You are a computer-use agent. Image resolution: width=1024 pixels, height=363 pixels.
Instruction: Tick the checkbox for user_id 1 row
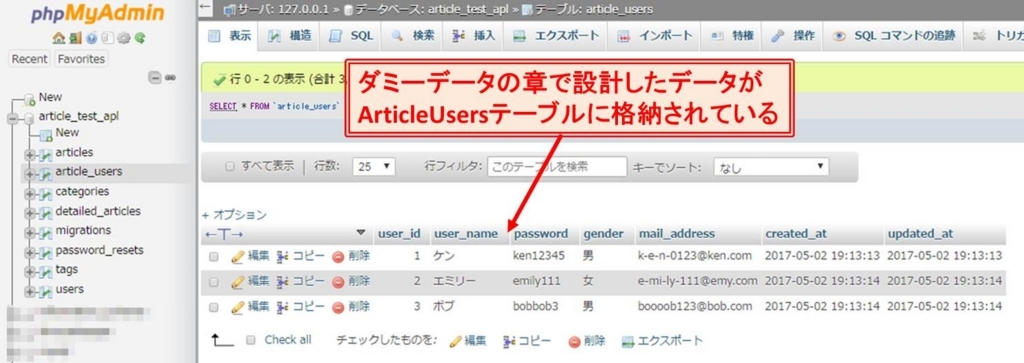click(x=214, y=257)
